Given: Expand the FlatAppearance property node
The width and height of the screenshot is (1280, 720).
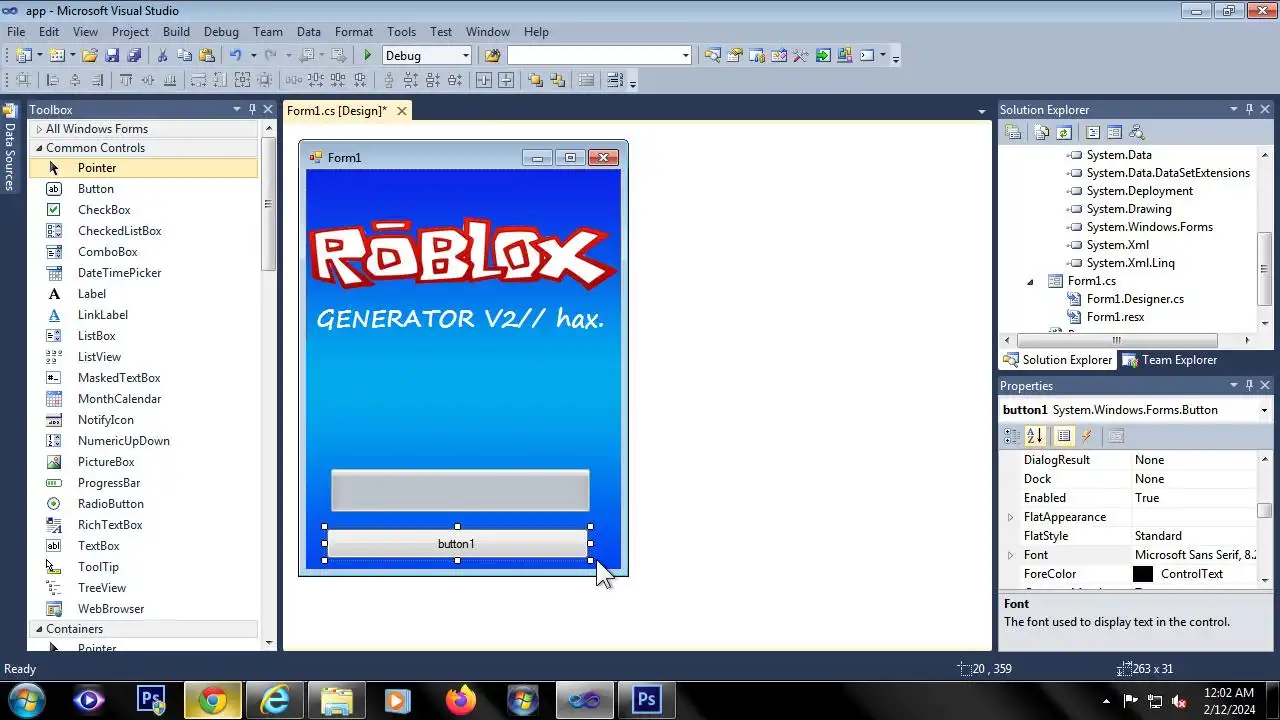Looking at the screenshot, I should 1010,517.
